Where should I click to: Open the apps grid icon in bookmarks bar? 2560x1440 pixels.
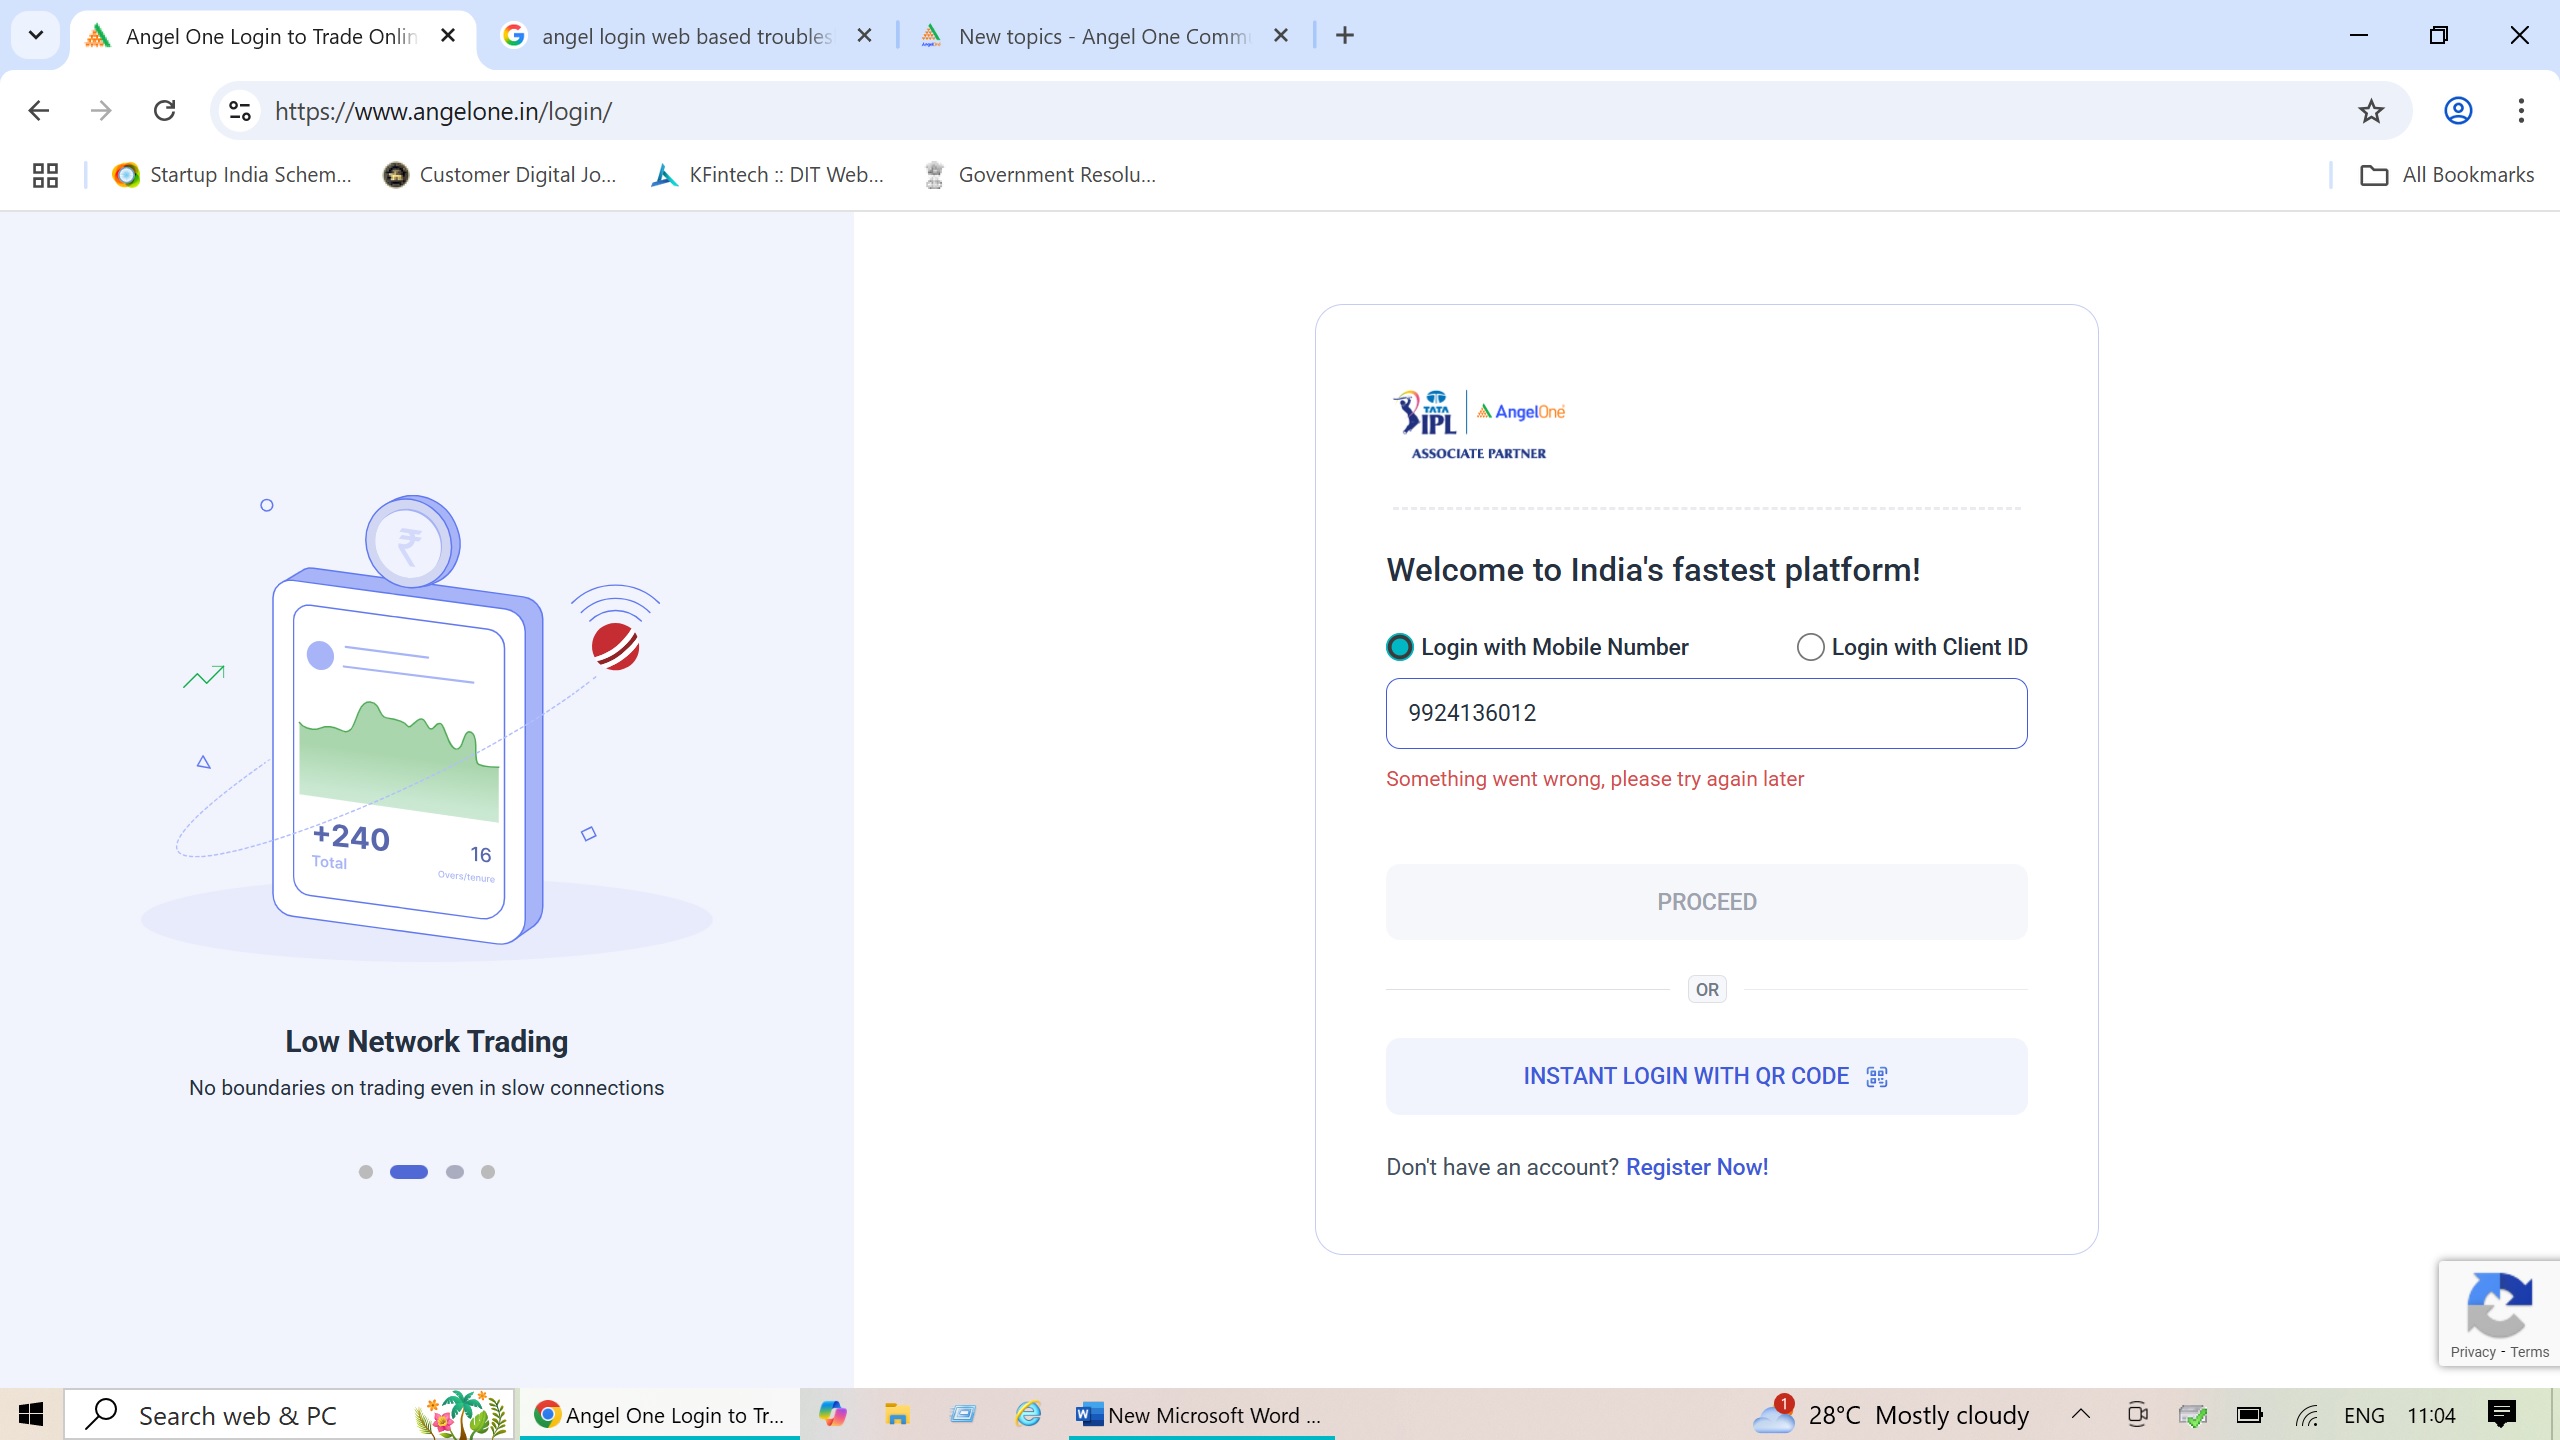coord(45,175)
